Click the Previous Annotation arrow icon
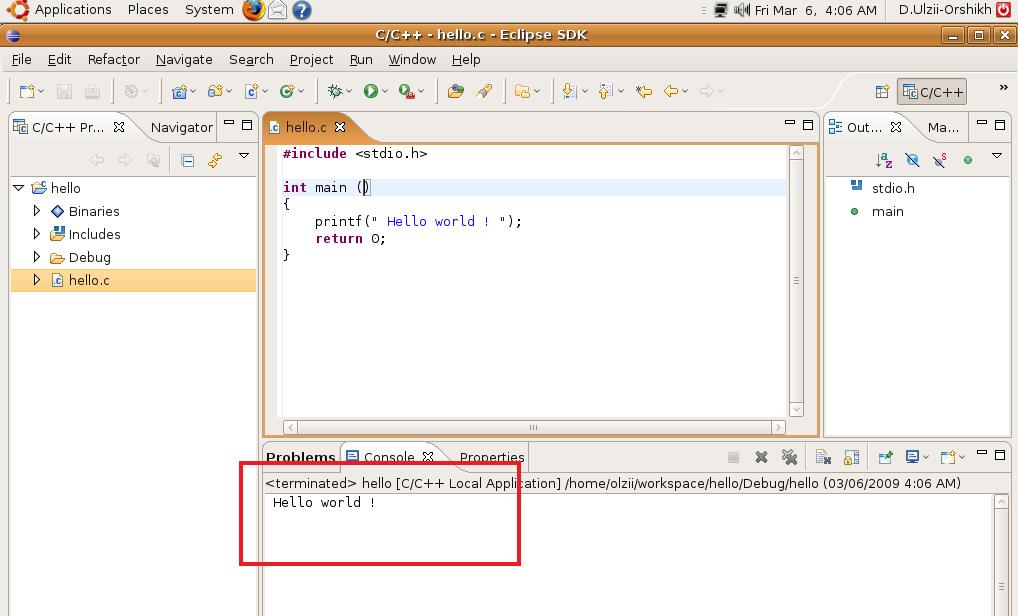1018x616 pixels. click(606, 92)
